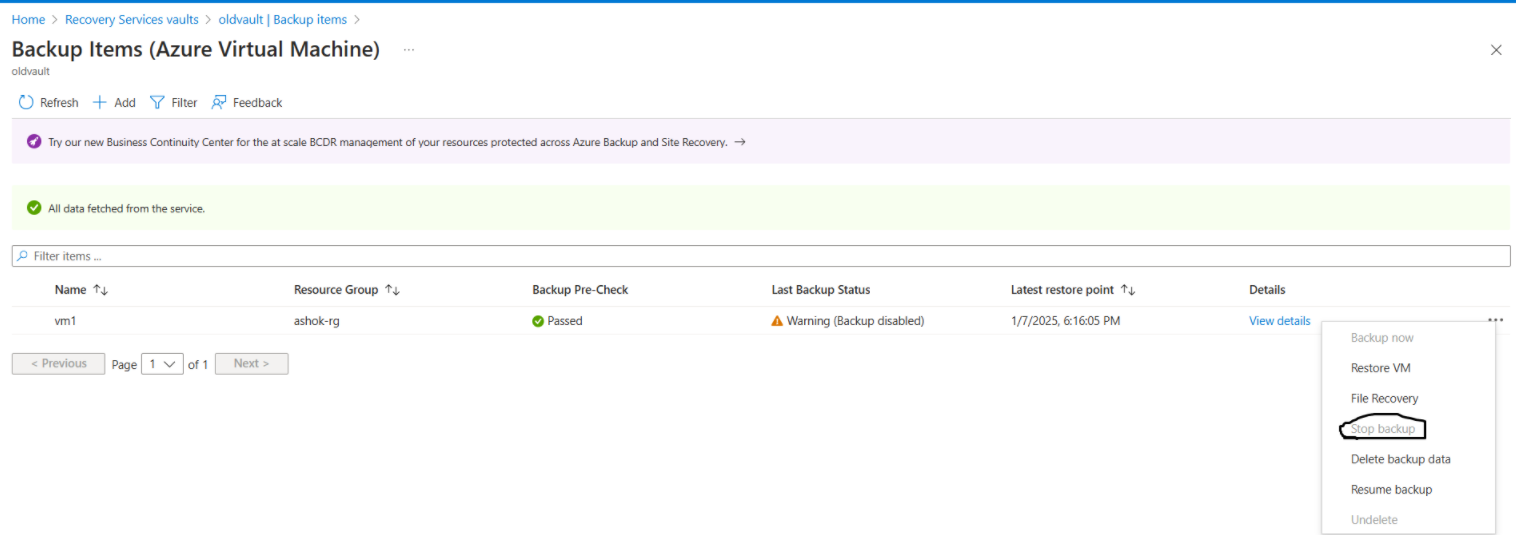Select Stop backup menu entry
The height and width of the screenshot is (535, 1516).
pos(1383,429)
